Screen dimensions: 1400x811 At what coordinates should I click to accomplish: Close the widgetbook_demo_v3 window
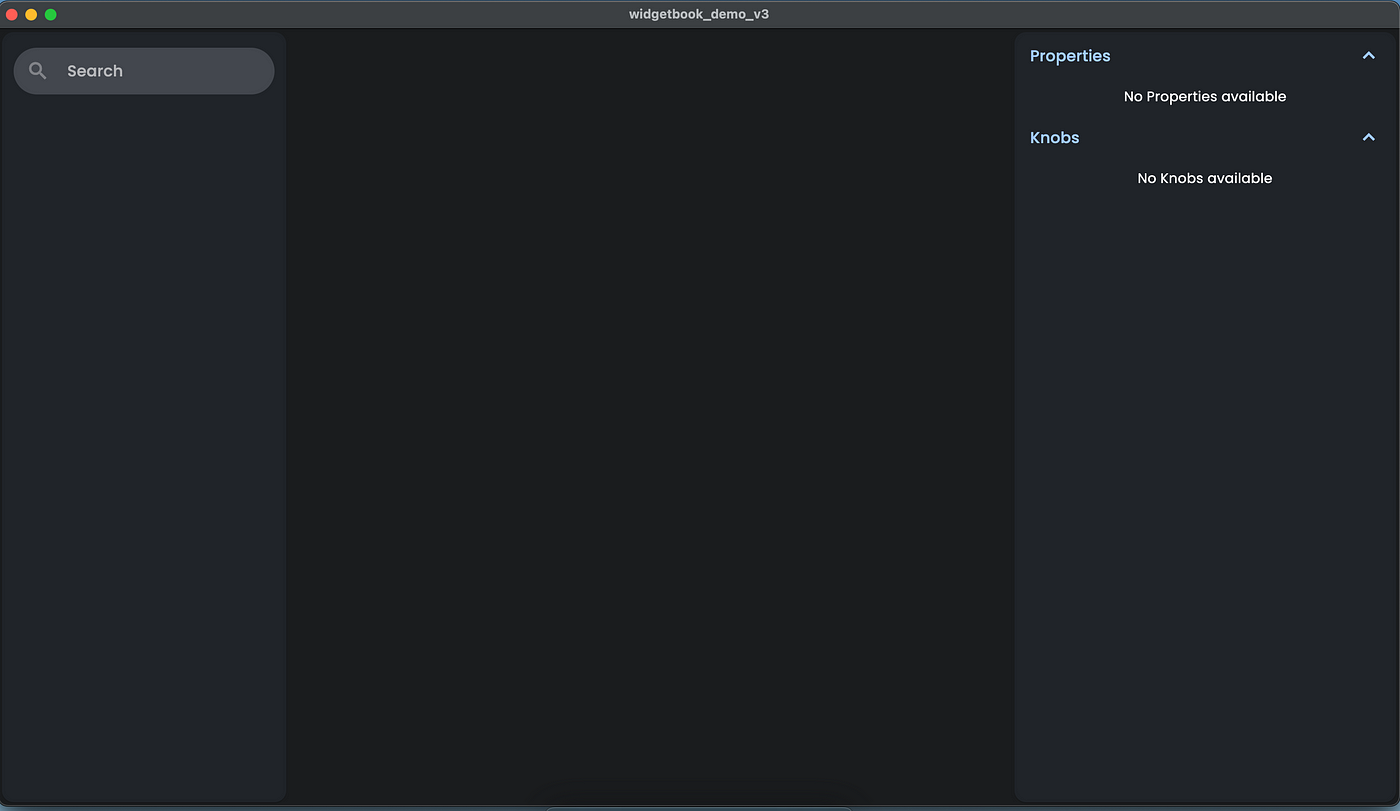12,14
